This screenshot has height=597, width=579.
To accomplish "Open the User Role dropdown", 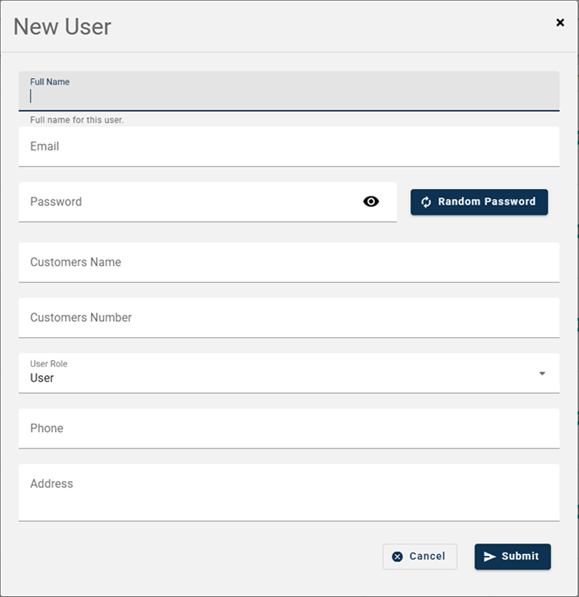I will point(289,373).
